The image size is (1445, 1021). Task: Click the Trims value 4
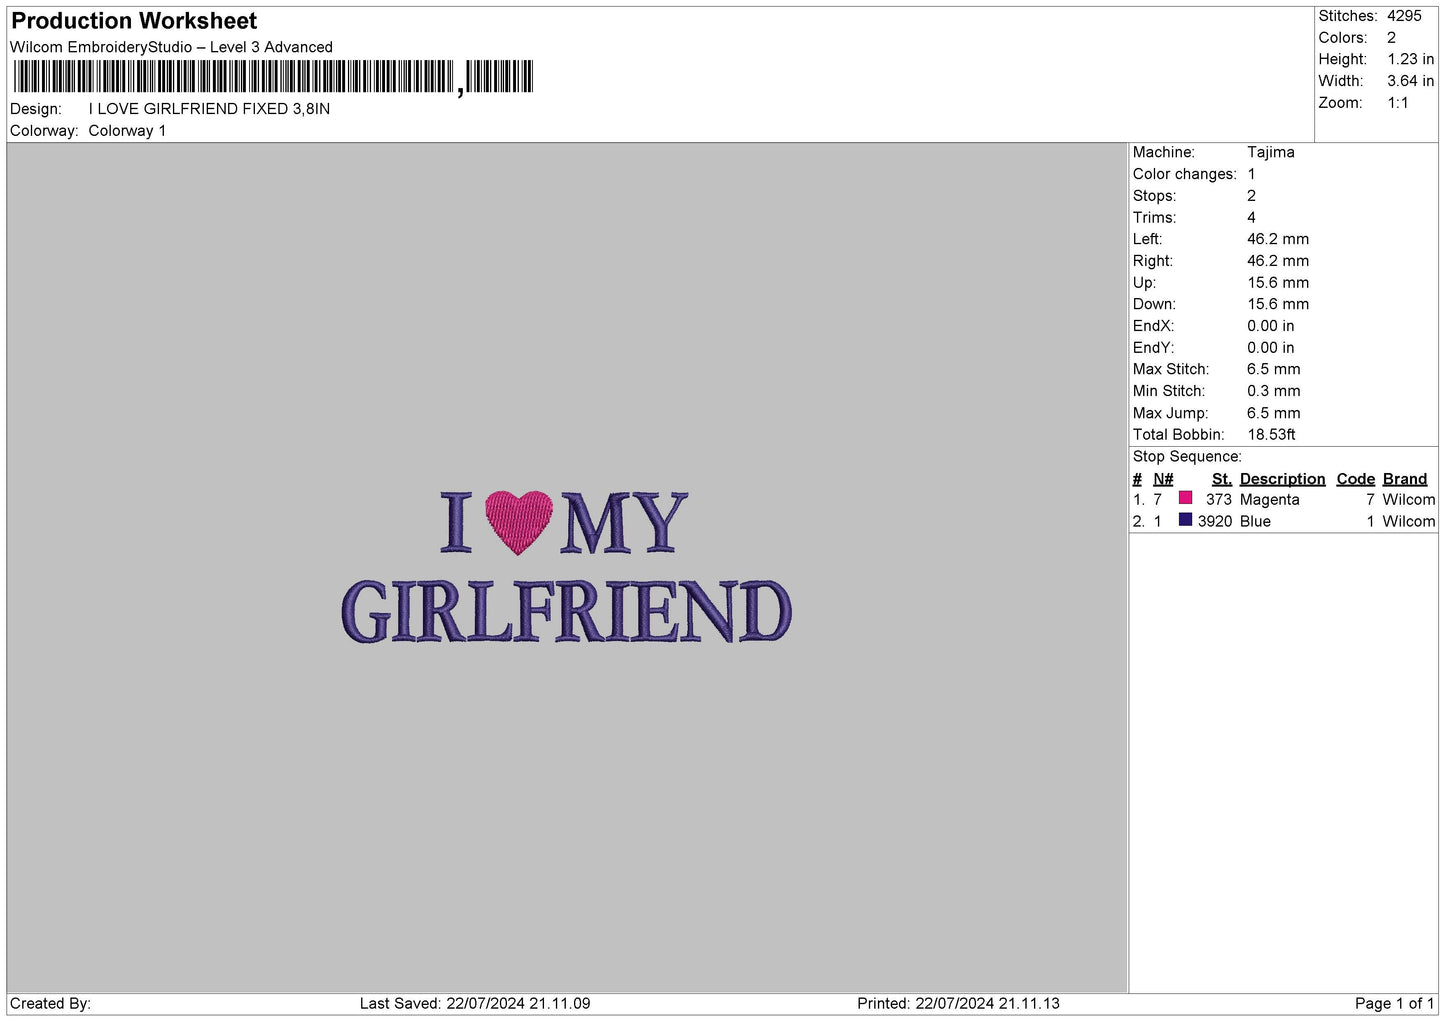[1251, 218]
